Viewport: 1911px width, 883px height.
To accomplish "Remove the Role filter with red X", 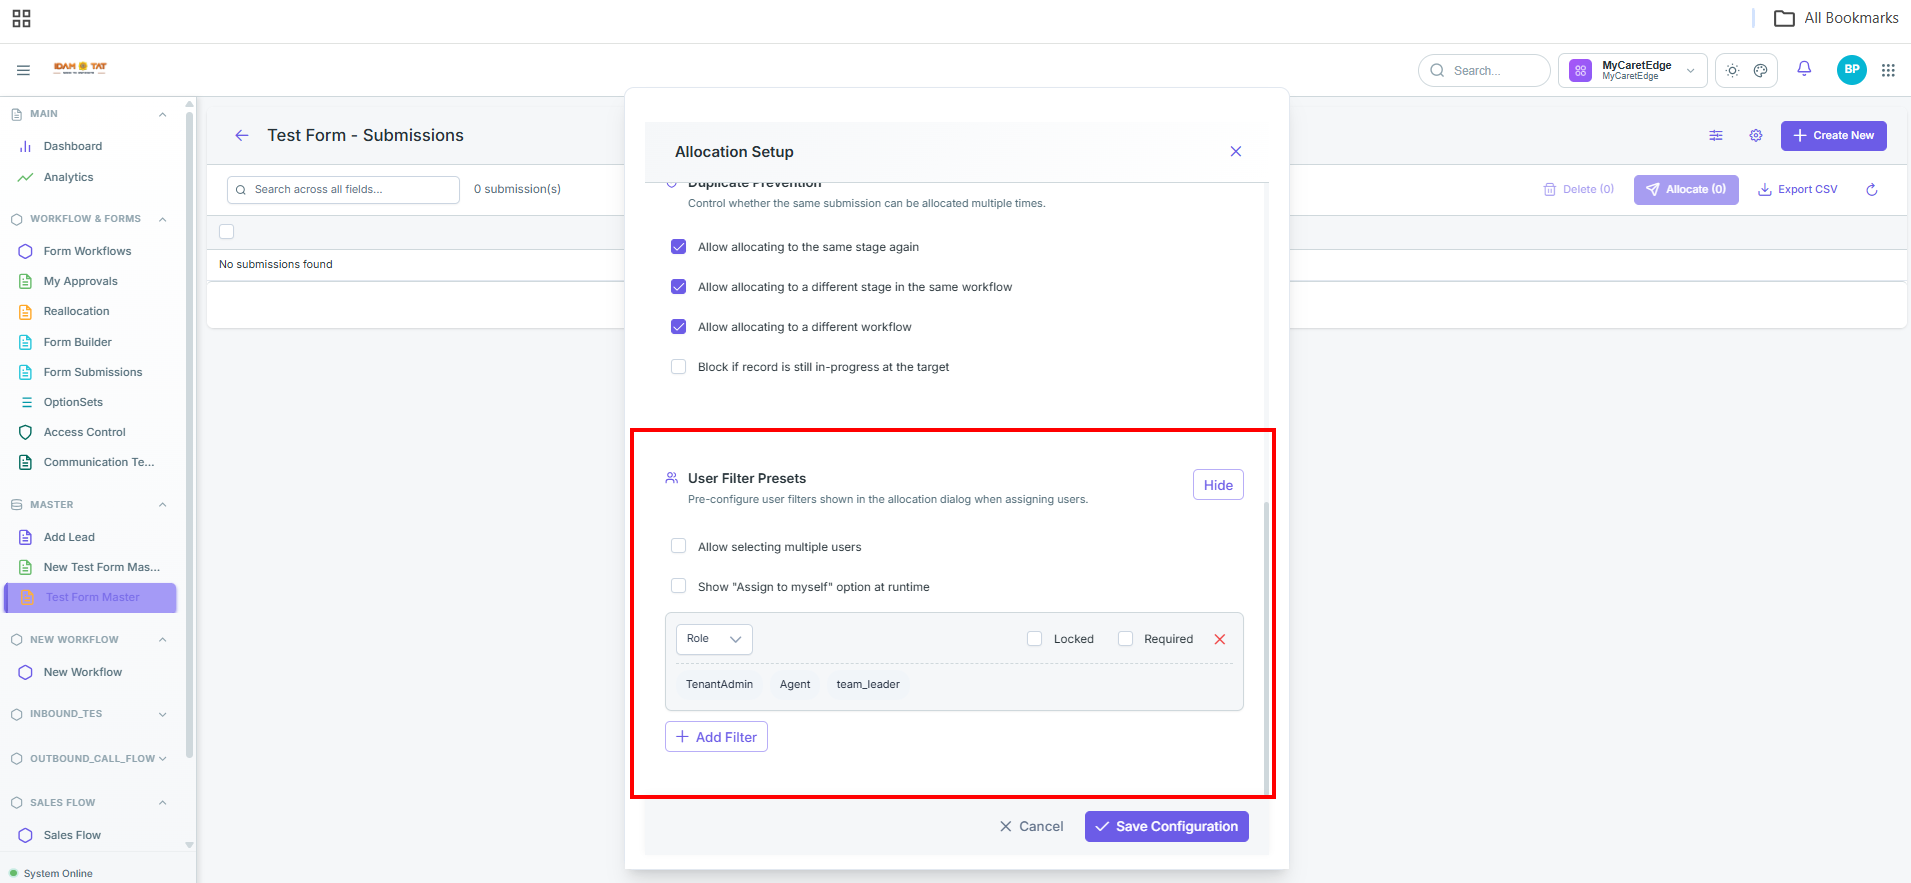I will [x=1220, y=639].
